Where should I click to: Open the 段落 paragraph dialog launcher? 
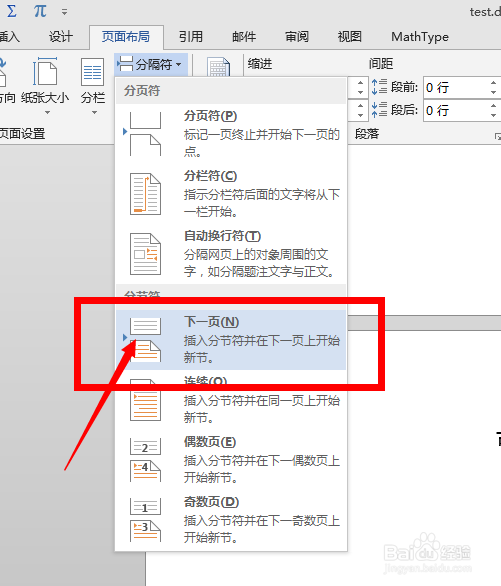coord(497,137)
